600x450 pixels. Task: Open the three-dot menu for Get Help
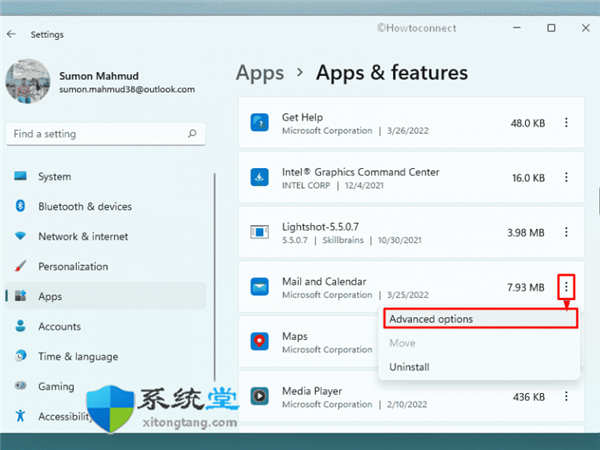566,122
